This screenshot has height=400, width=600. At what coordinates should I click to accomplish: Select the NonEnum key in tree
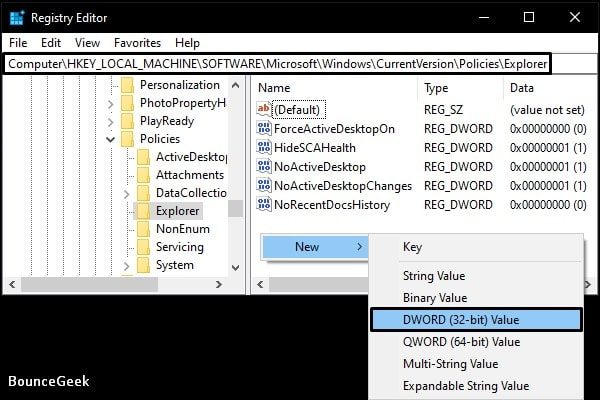point(183,229)
